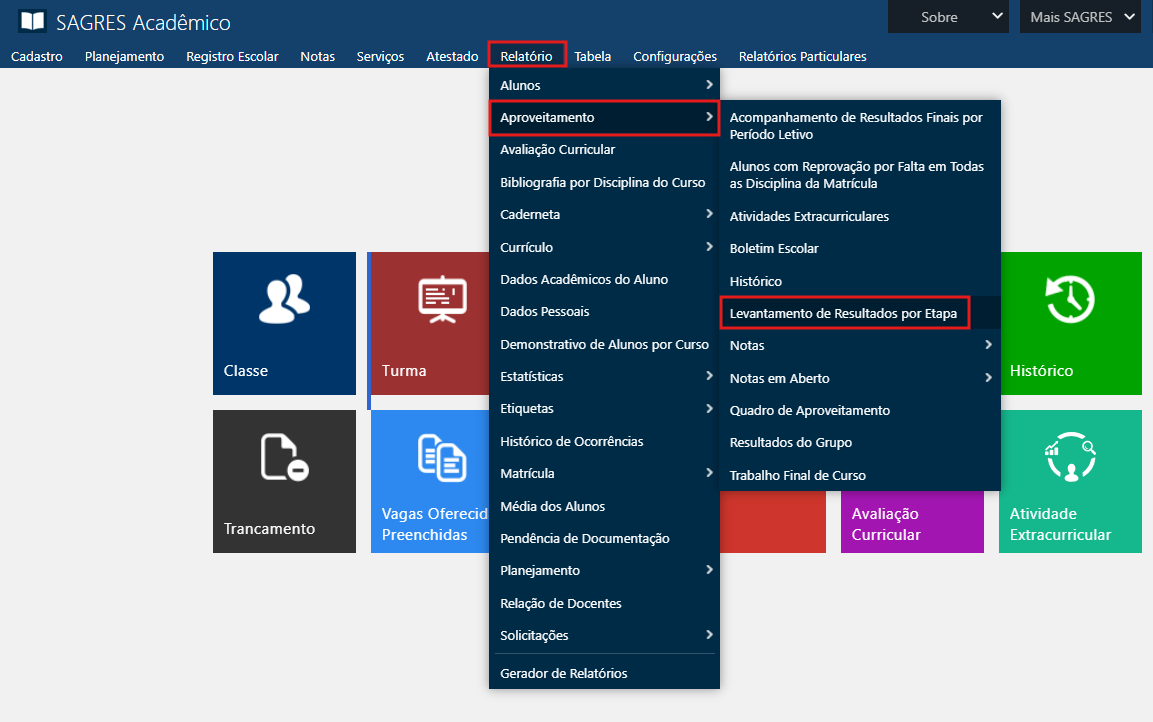Image resolution: width=1153 pixels, height=722 pixels.
Task: Expand the Mais SAGRES dropdown
Action: tap(1080, 17)
